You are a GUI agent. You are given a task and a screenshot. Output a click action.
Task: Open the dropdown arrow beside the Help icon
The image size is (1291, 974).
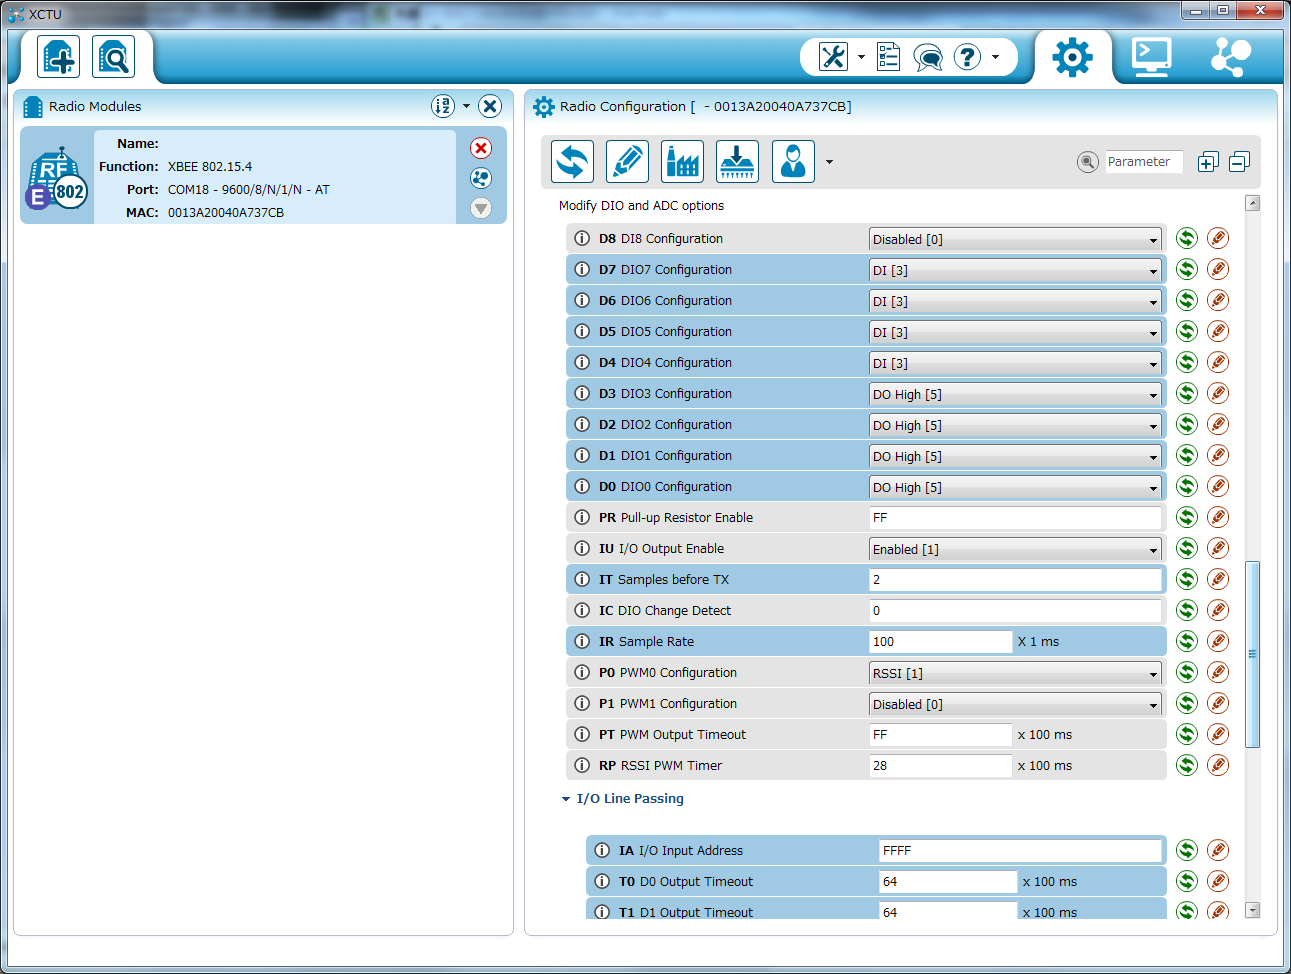pyautogui.click(x=995, y=57)
